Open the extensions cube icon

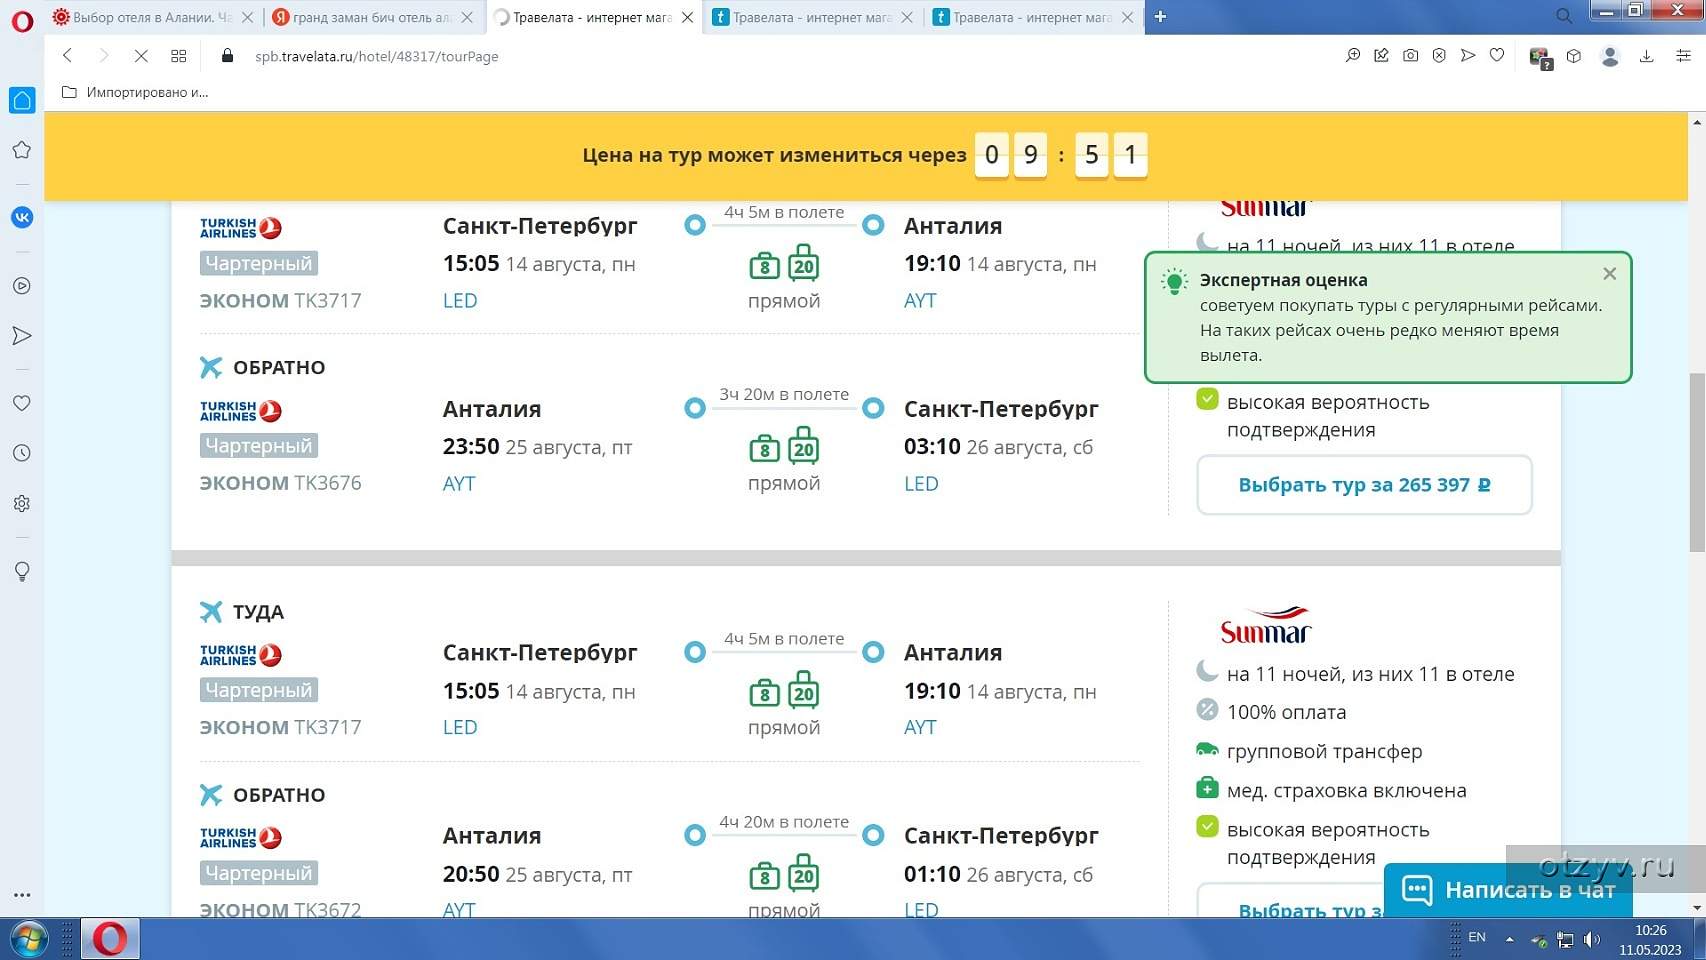1574,56
